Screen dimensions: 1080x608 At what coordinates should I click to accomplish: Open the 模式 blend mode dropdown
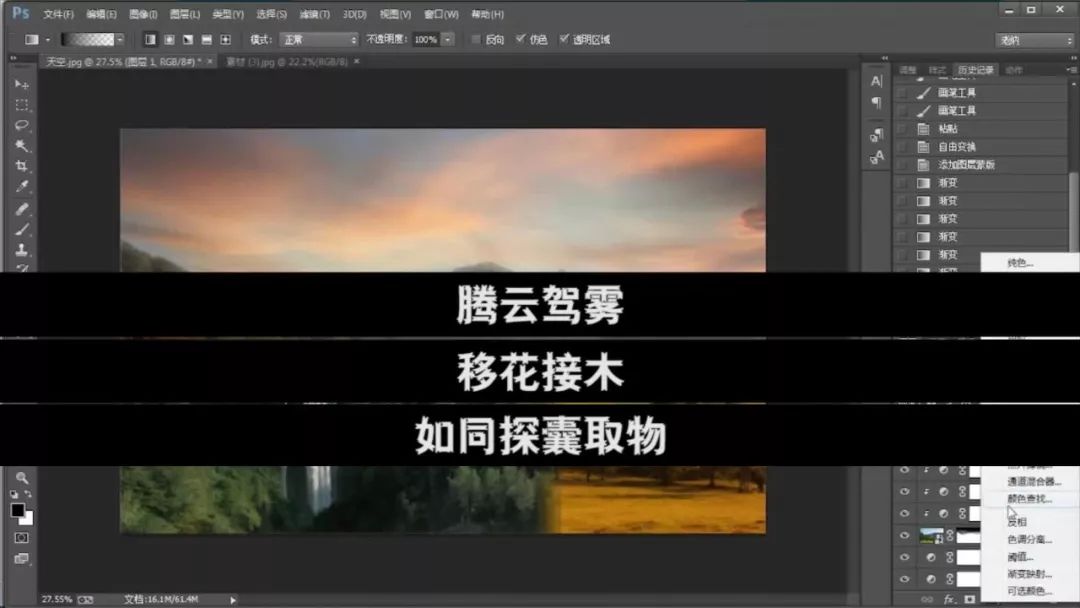(x=318, y=40)
